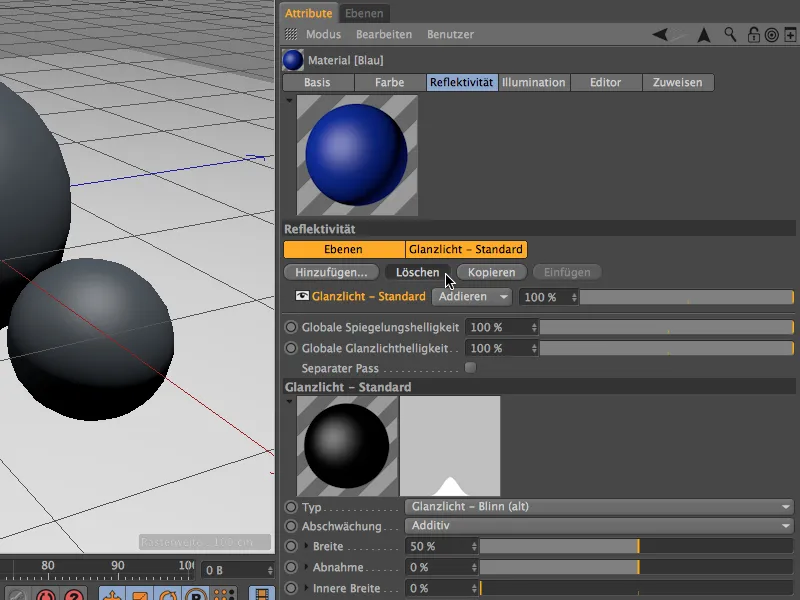Viewport: 800px width, 600px height.
Task: Open search with the magnifier icon
Action: pos(730,35)
